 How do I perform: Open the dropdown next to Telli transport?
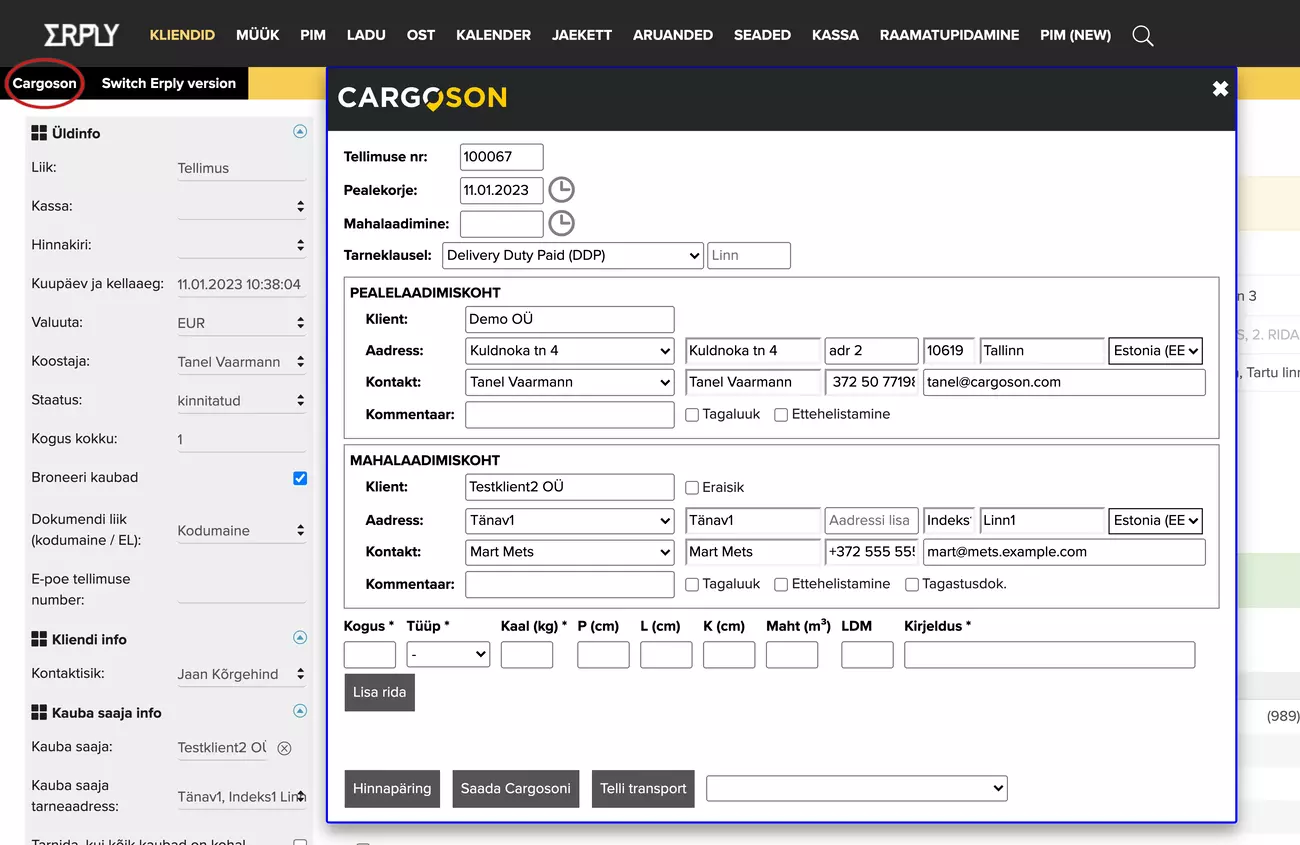[857, 788]
